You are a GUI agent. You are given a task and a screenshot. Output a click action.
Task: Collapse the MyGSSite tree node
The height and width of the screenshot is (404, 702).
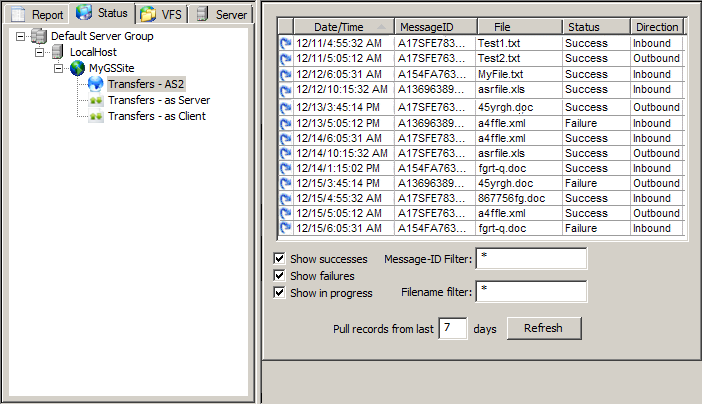59,68
